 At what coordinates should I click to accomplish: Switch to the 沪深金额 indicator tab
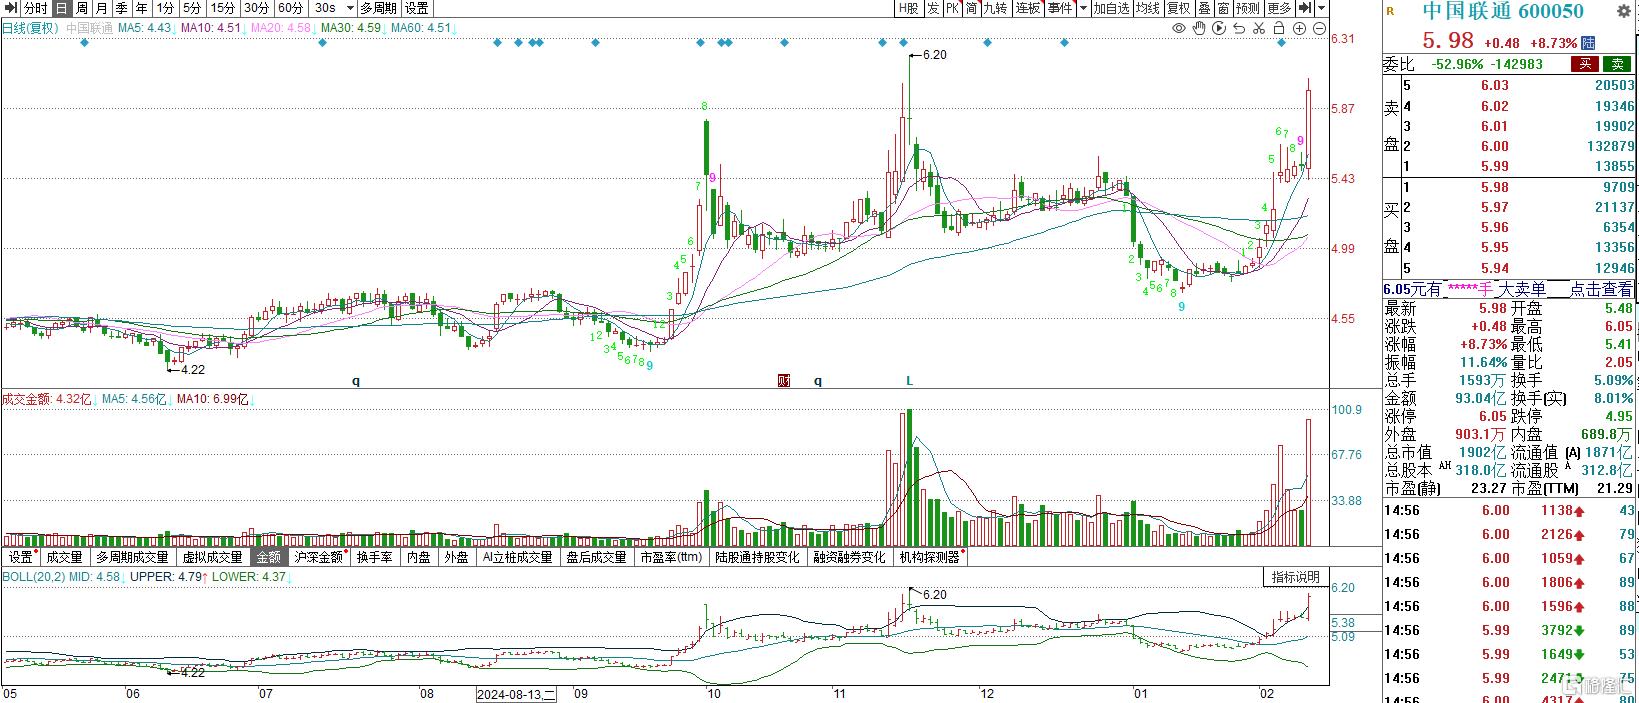pyautogui.click(x=320, y=557)
